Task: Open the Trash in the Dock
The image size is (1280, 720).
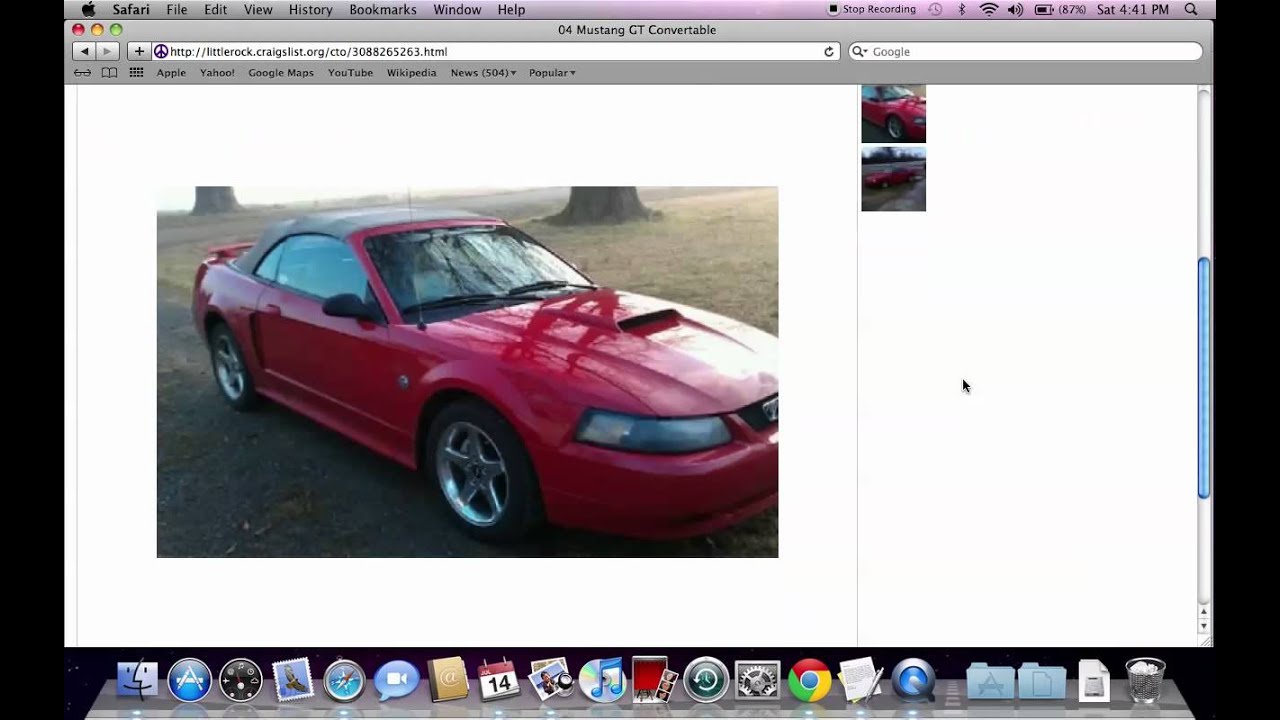Action: click(1145, 681)
